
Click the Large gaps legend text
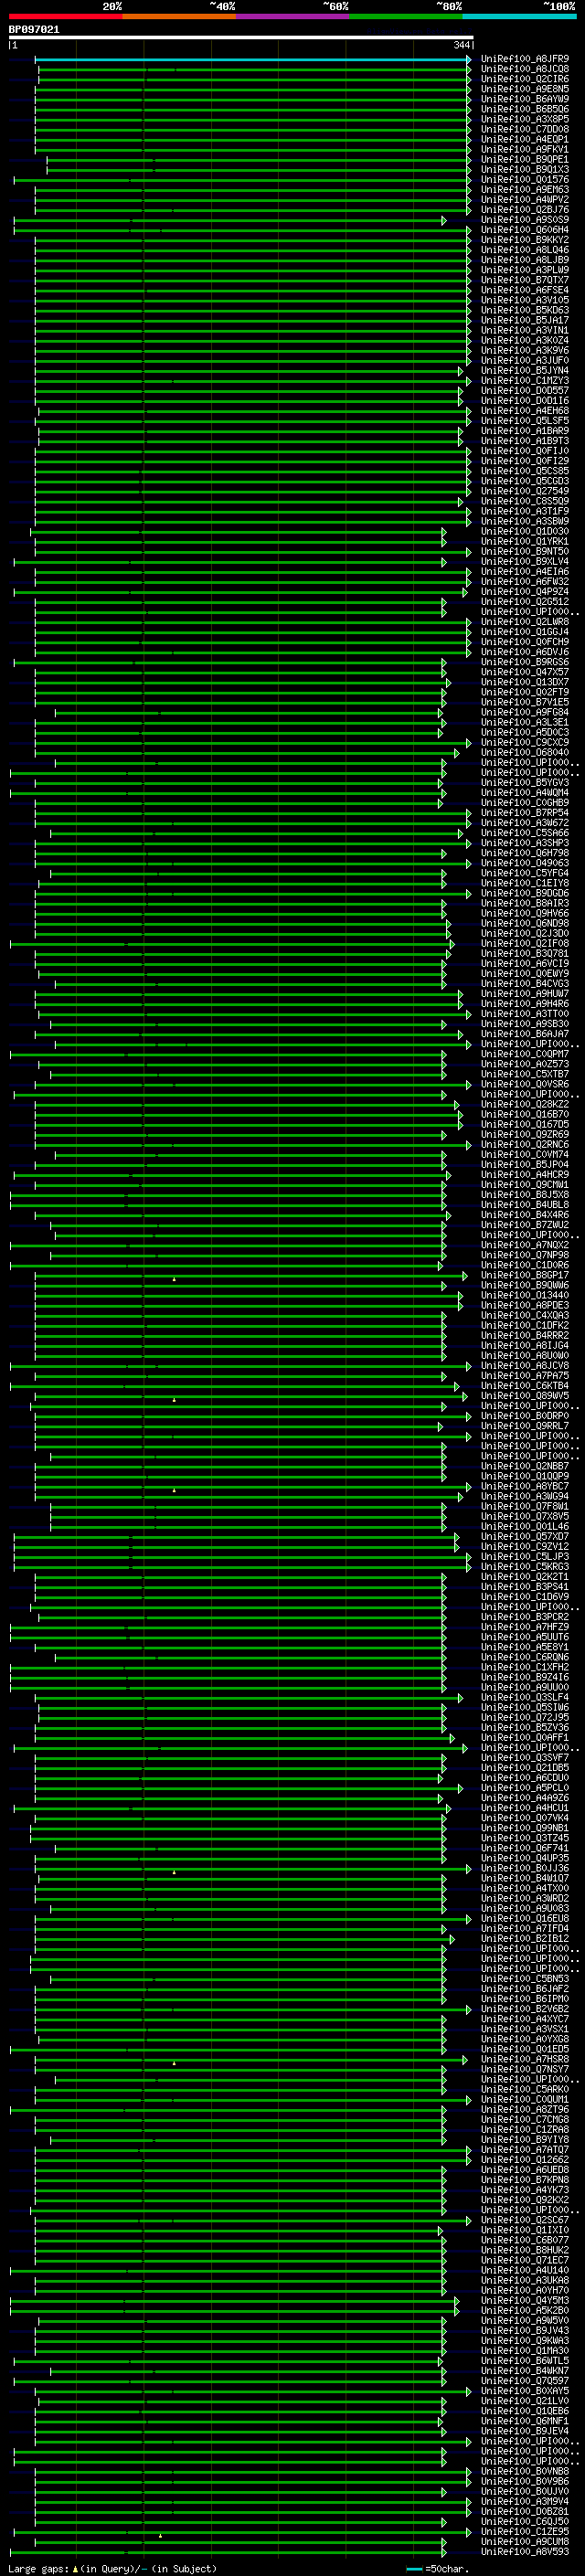pos(112,2568)
